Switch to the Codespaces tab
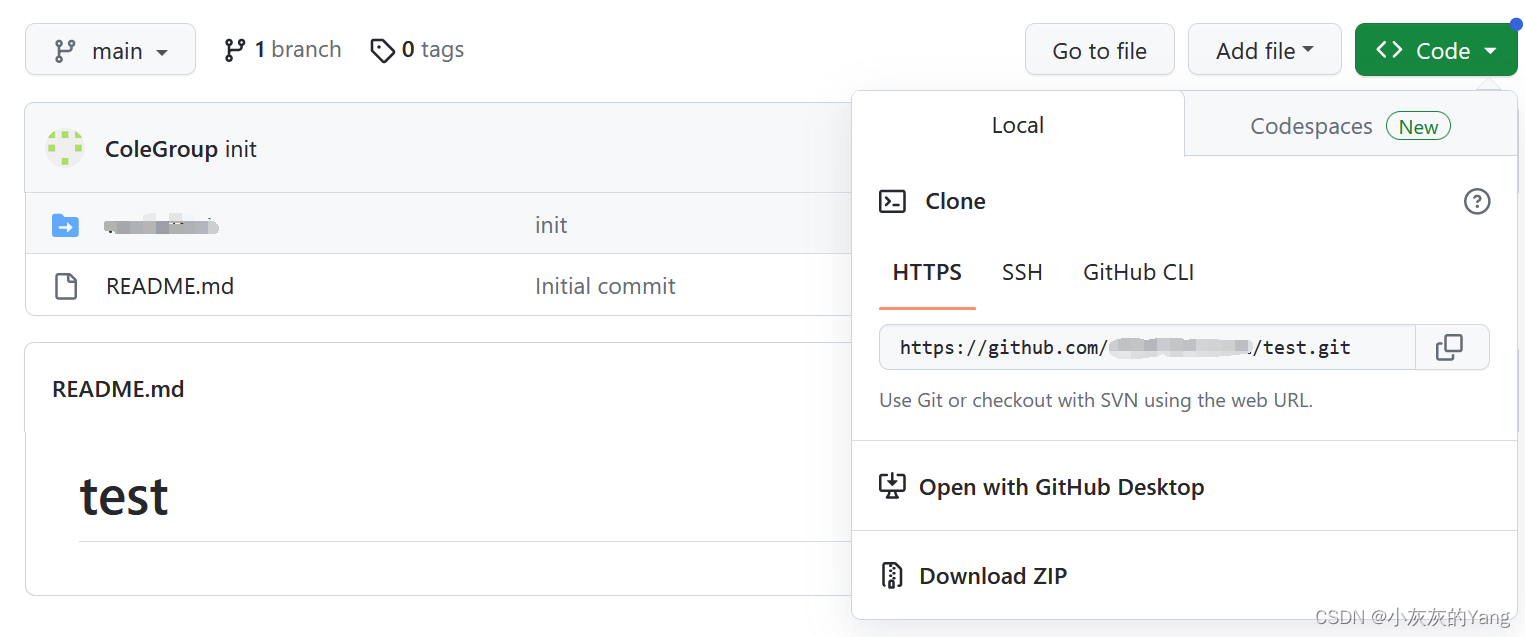1525x637 pixels. click(1350, 126)
